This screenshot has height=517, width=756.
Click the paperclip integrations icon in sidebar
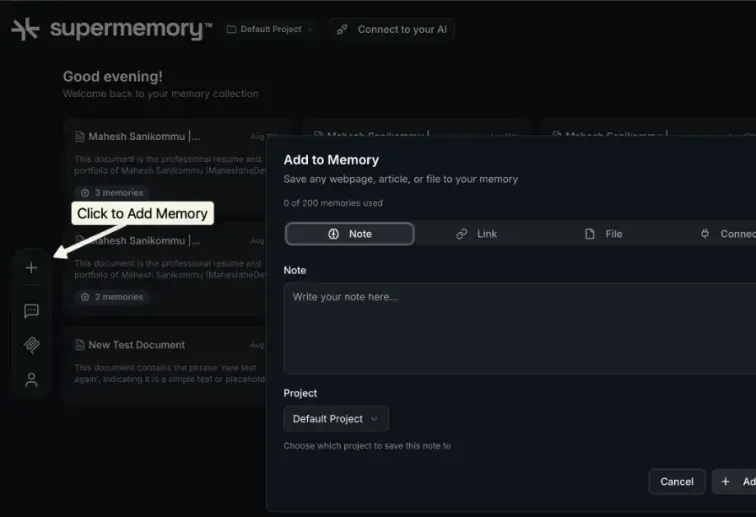tap(31, 345)
